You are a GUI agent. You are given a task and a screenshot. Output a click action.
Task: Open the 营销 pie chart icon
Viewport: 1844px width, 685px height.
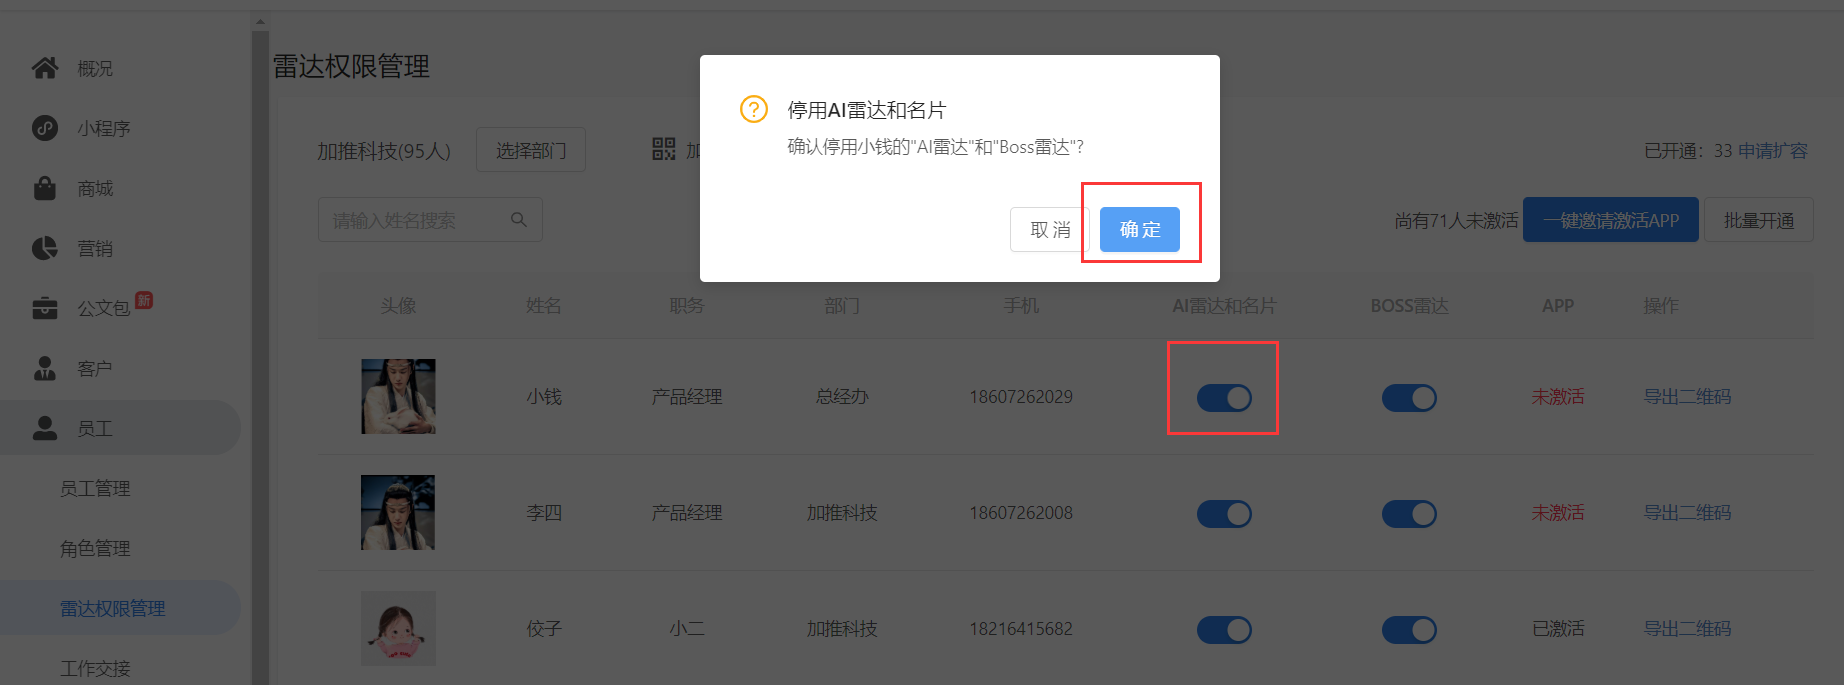click(45, 248)
